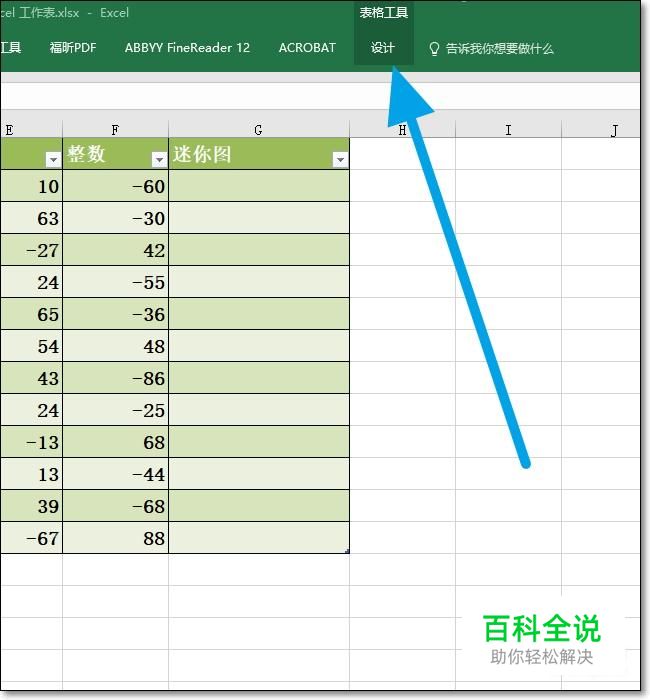Select cell containing -60
Image resolution: width=650 pixels, height=700 pixels.
click(x=115, y=186)
